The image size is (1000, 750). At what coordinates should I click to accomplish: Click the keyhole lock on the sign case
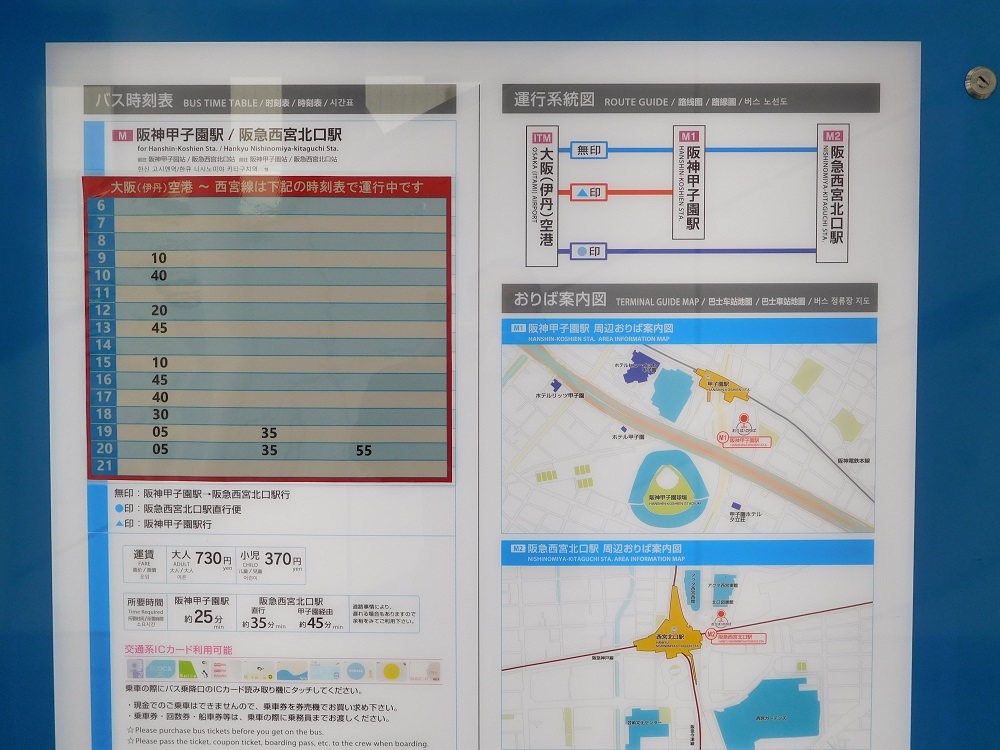(980, 82)
